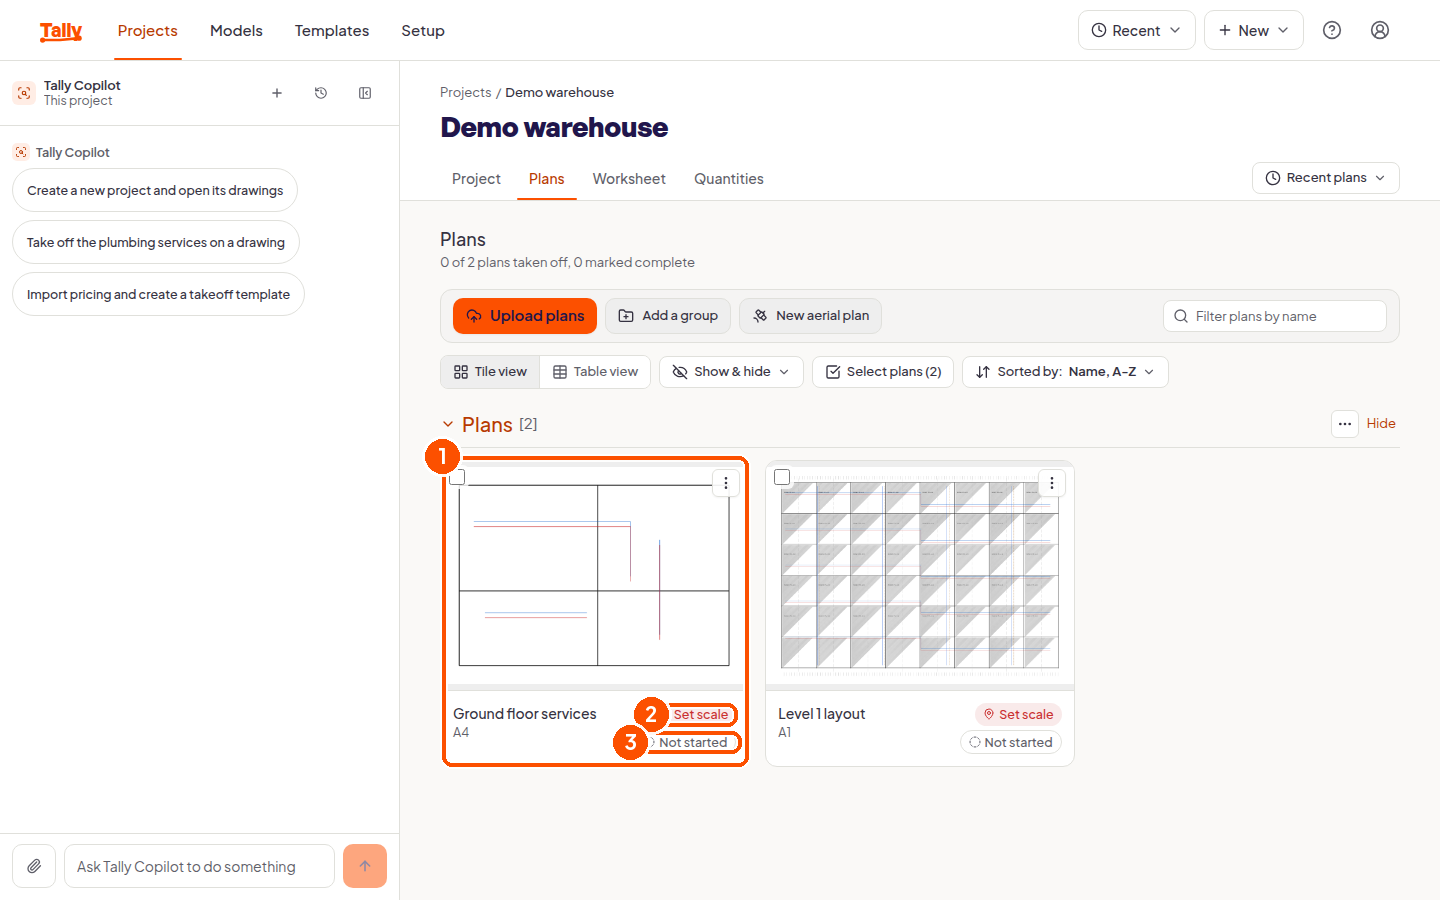Click the Hide link for Plans group

pyautogui.click(x=1381, y=424)
